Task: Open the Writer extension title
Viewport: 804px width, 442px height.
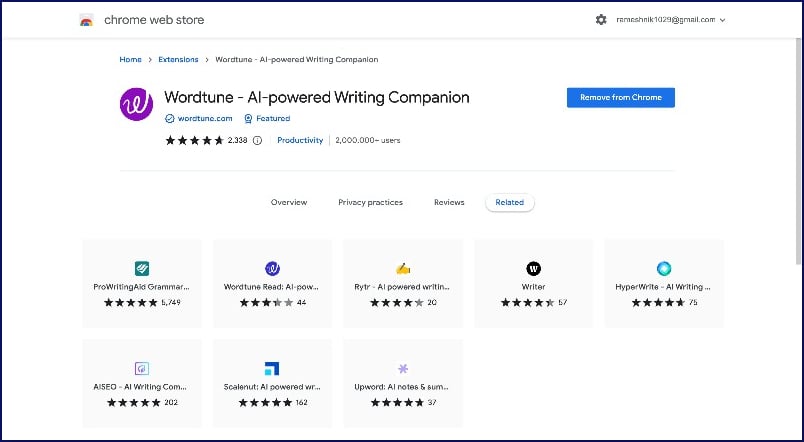Action: (533, 287)
